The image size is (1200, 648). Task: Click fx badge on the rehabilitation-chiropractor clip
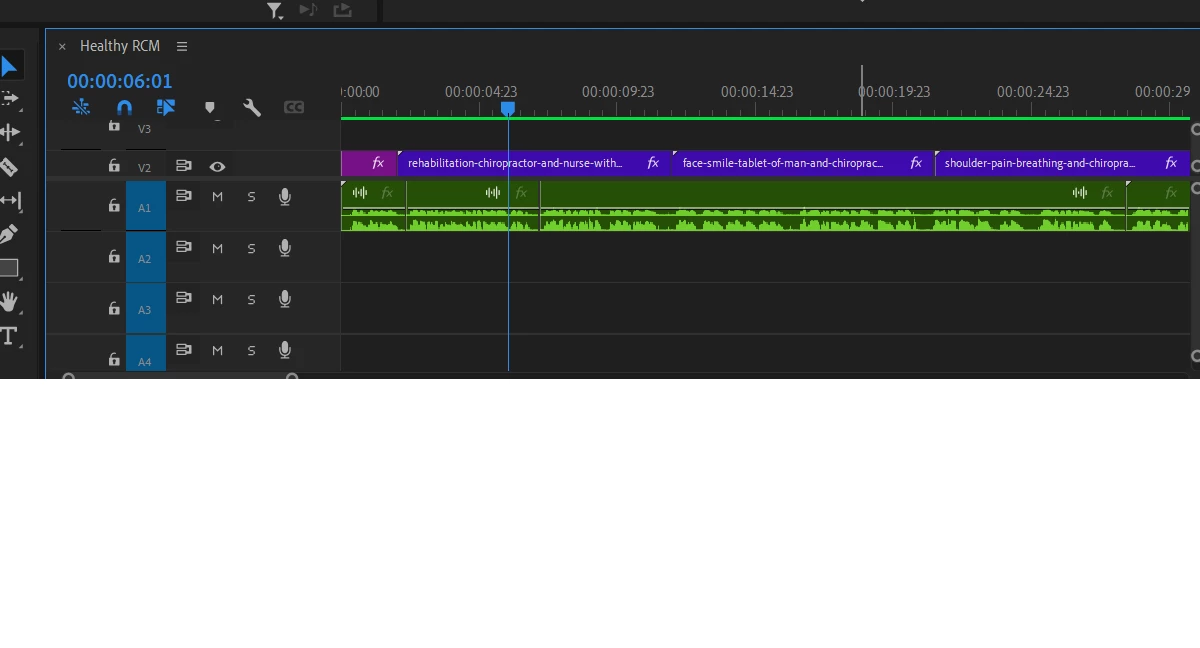[654, 163]
